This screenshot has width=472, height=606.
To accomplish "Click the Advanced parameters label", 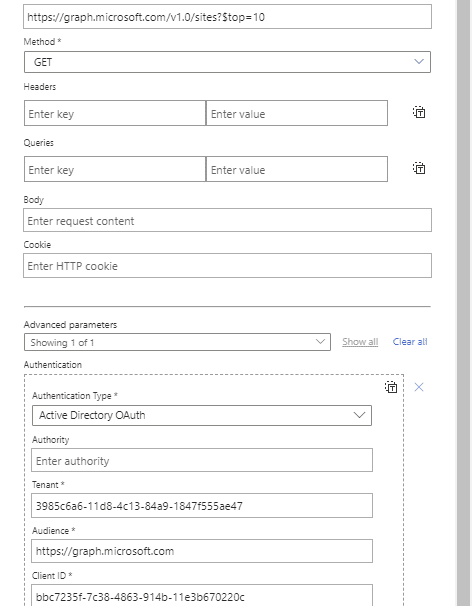I will (x=70, y=325).
